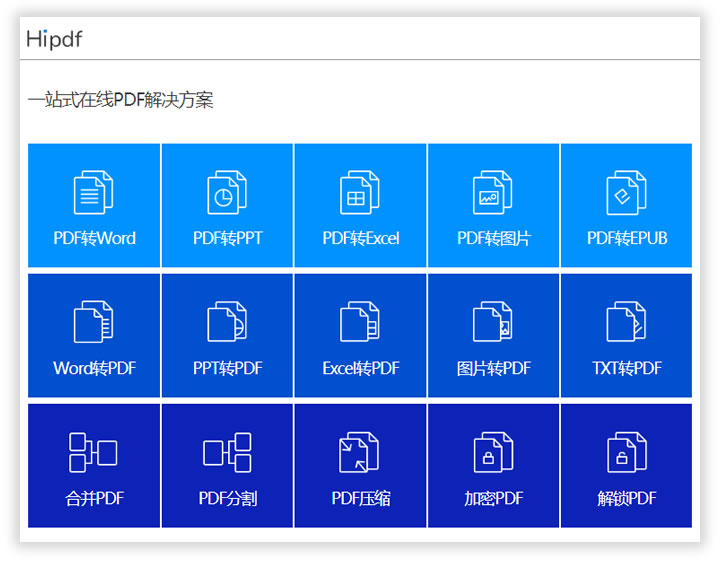This screenshot has height=566, width=720.
Task: Click the PDF分割 split icon
Action: 227,452
